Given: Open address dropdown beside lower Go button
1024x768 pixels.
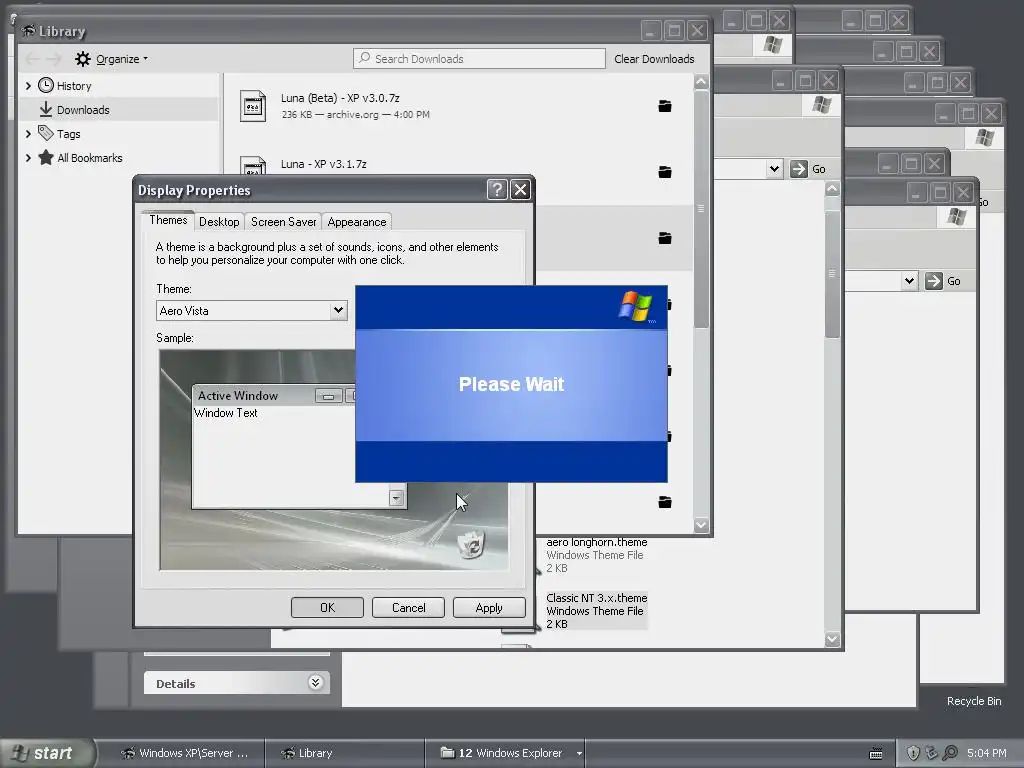Looking at the screenshot, I should 909,281.
